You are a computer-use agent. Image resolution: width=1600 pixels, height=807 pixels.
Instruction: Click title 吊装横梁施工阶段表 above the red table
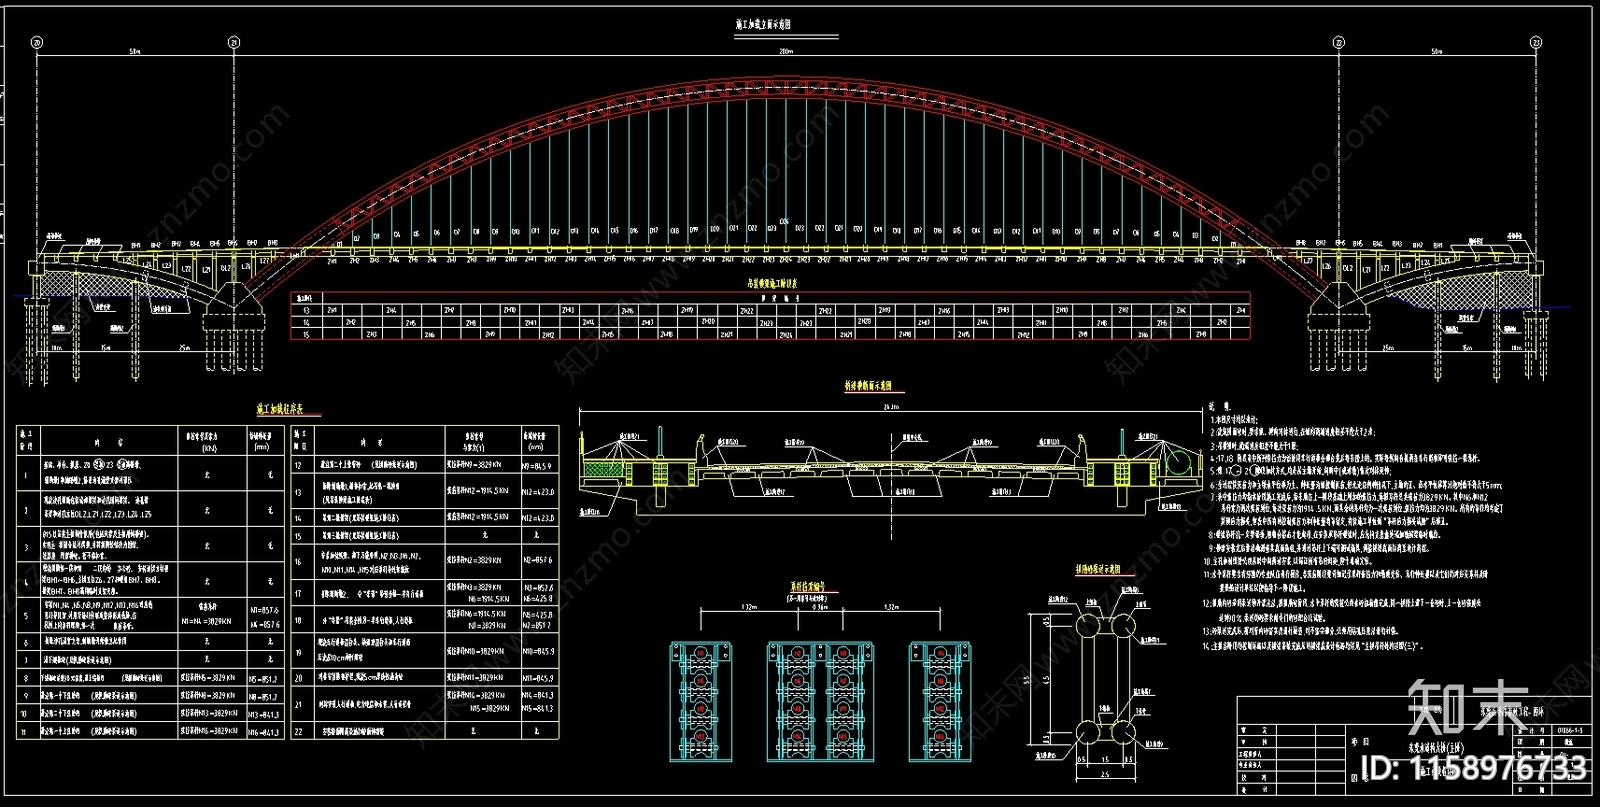pos(773,284)
